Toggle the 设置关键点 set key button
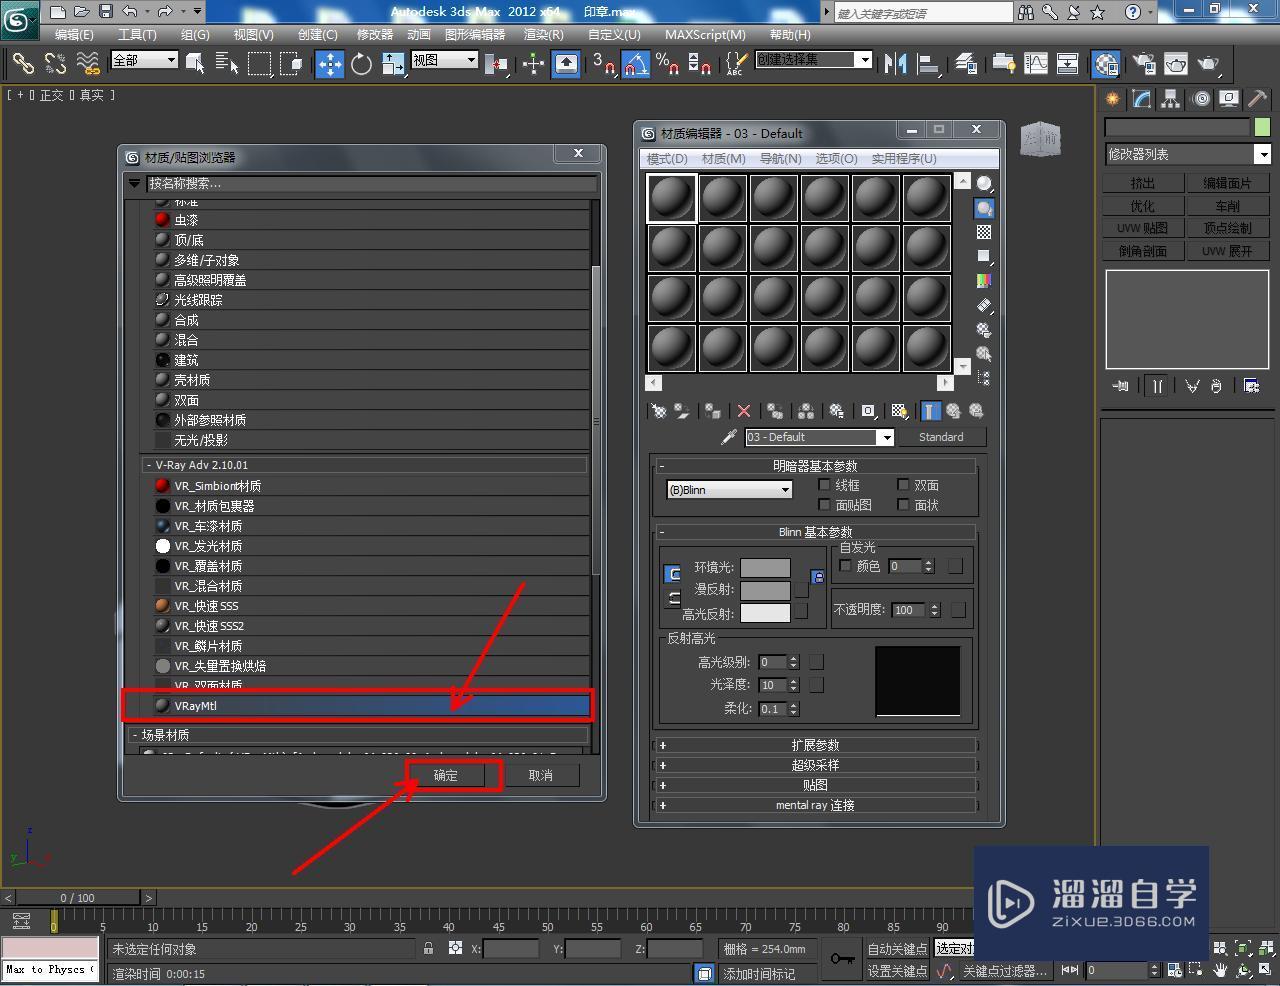Screen dimensions: 1280x986 [x=897, y=971]
